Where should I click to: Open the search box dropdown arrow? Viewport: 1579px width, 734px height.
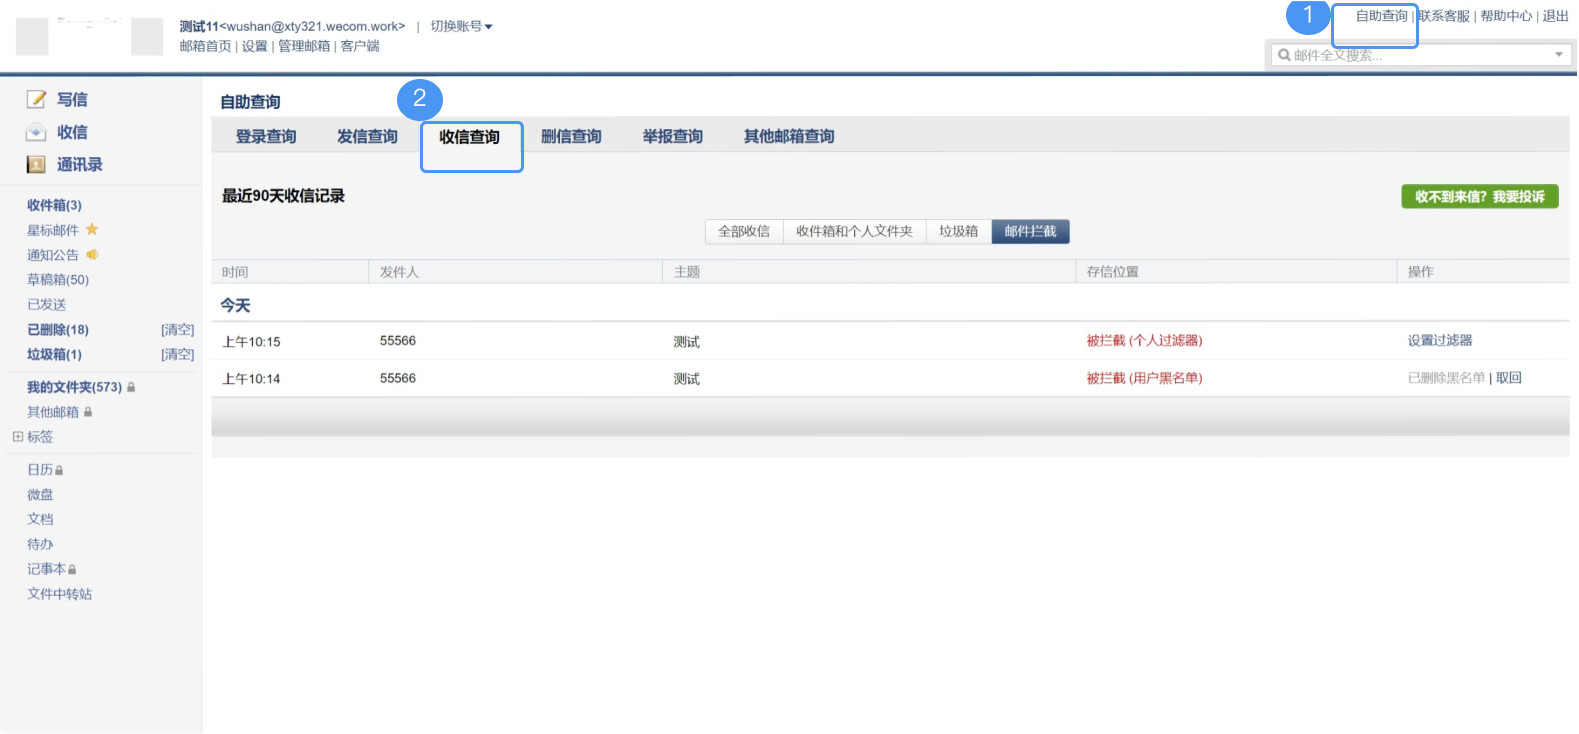point(1558,55)
